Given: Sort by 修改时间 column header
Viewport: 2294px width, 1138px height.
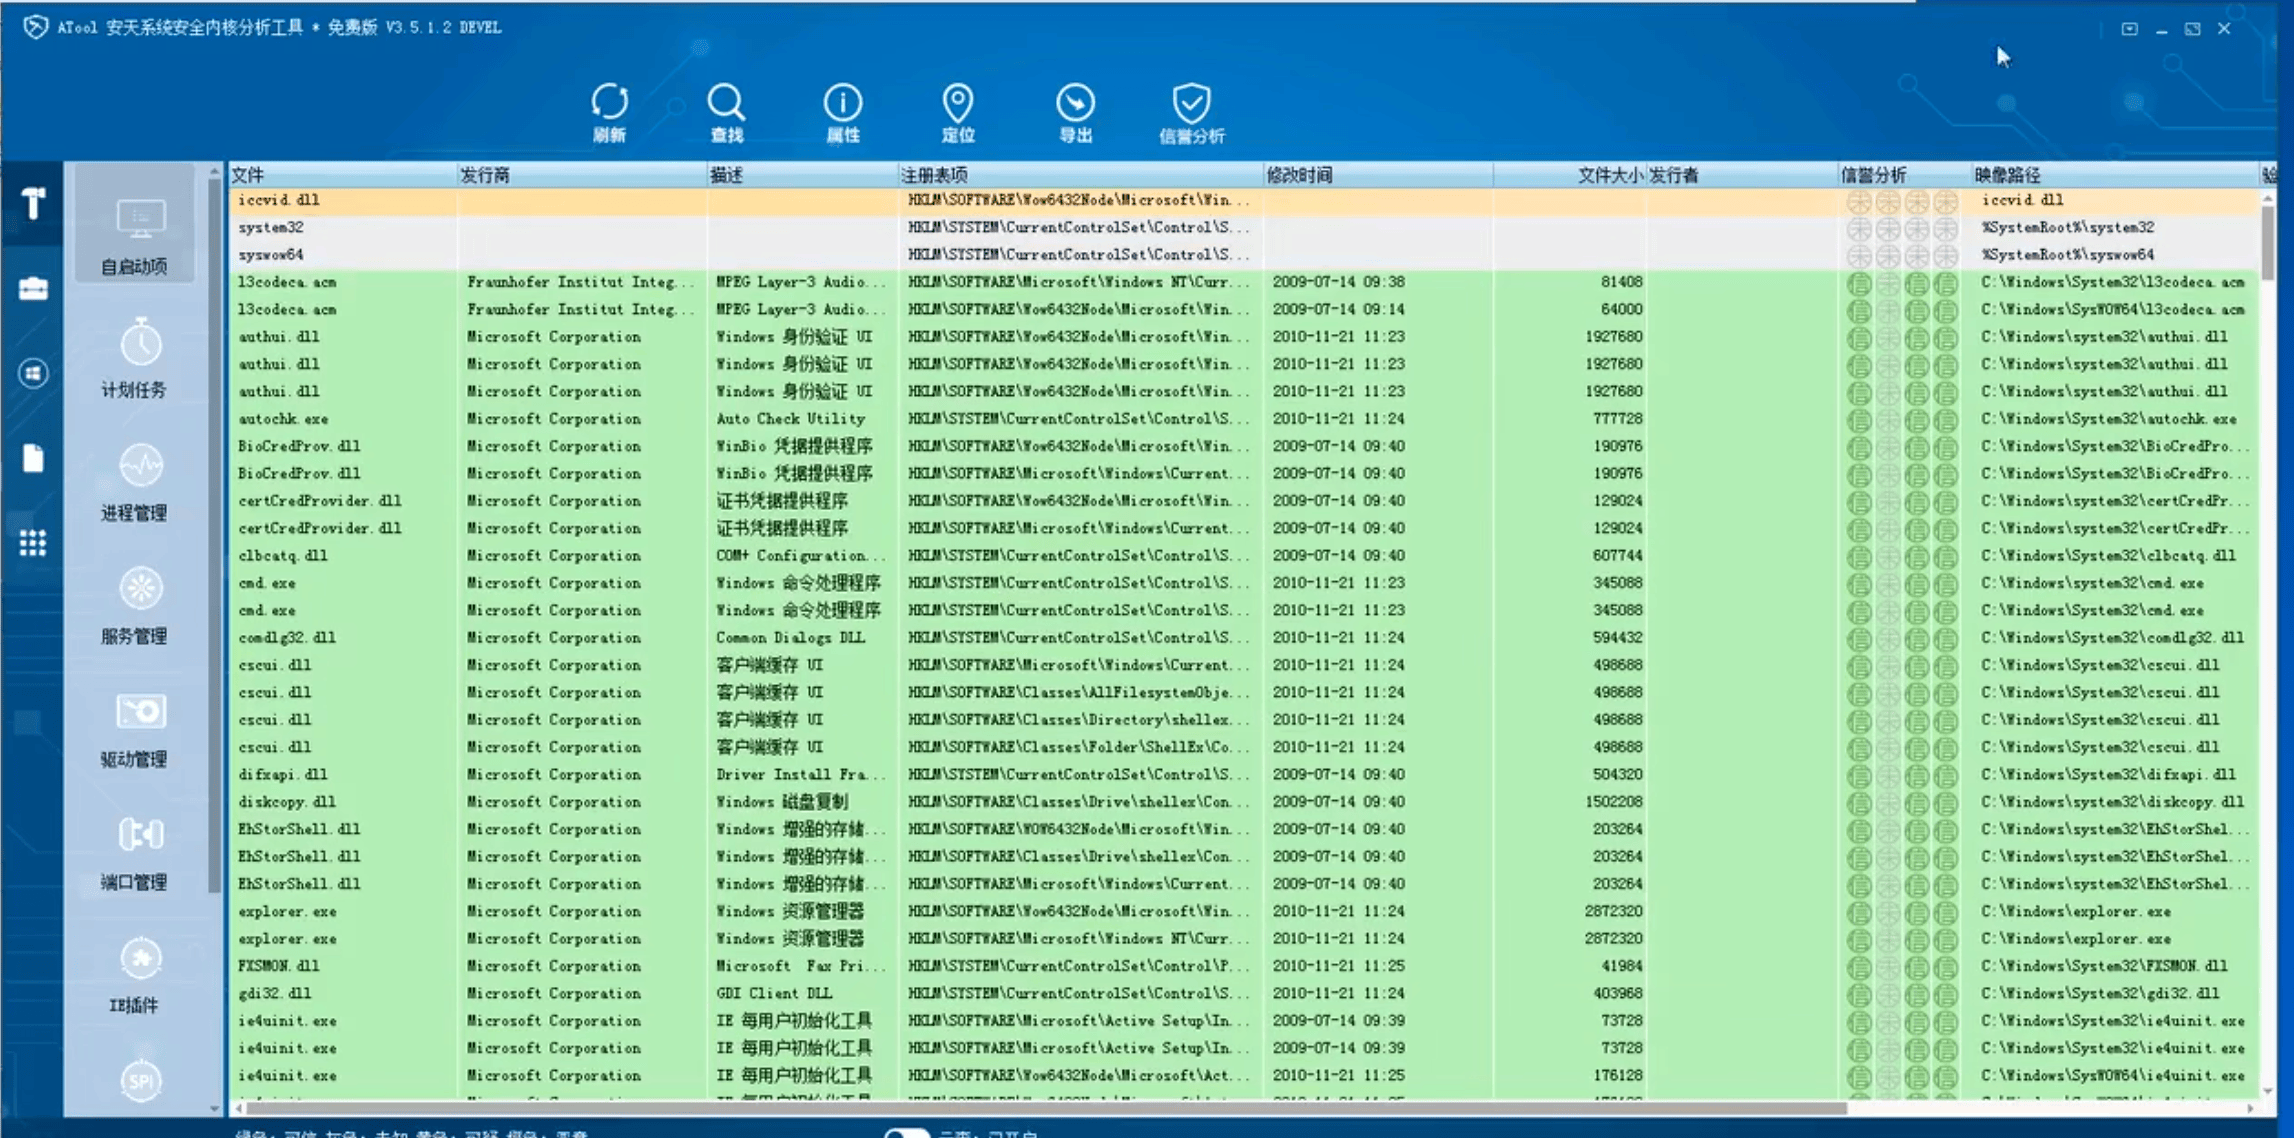Looking at the screenshot, I should [x=1378, y=175].
